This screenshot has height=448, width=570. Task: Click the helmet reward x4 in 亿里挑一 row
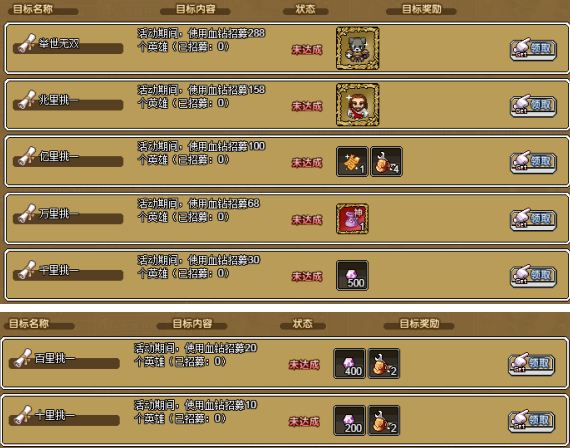point(386,161)
